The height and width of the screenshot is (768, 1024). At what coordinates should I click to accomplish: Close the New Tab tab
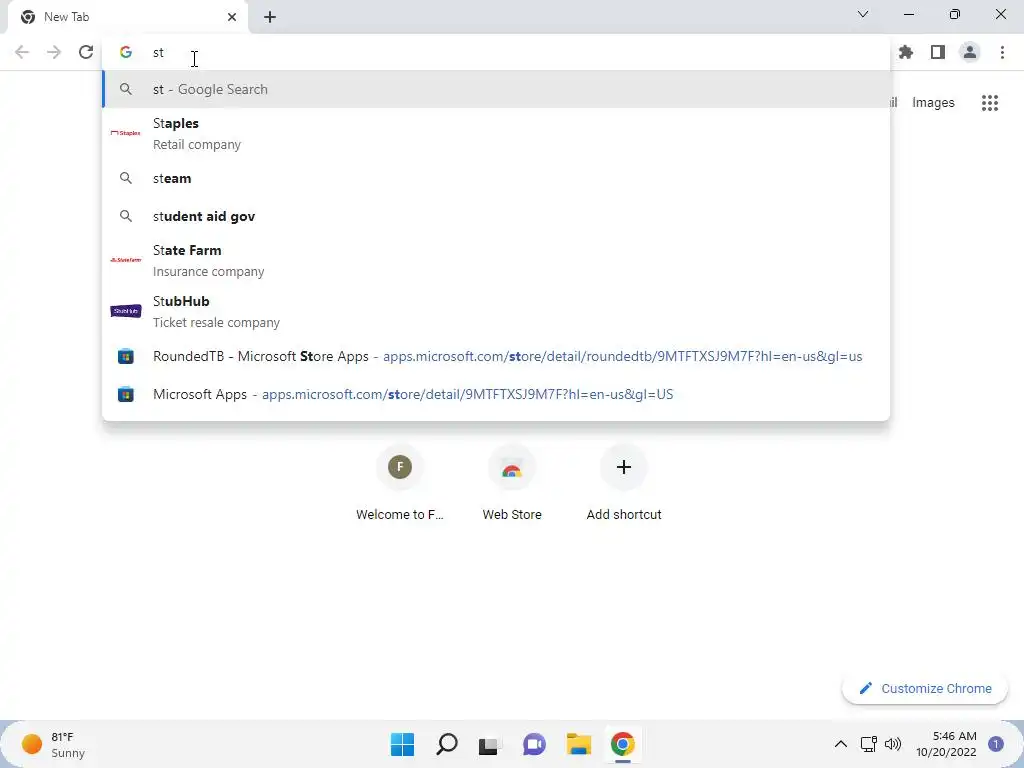click(x=232, y=17)
